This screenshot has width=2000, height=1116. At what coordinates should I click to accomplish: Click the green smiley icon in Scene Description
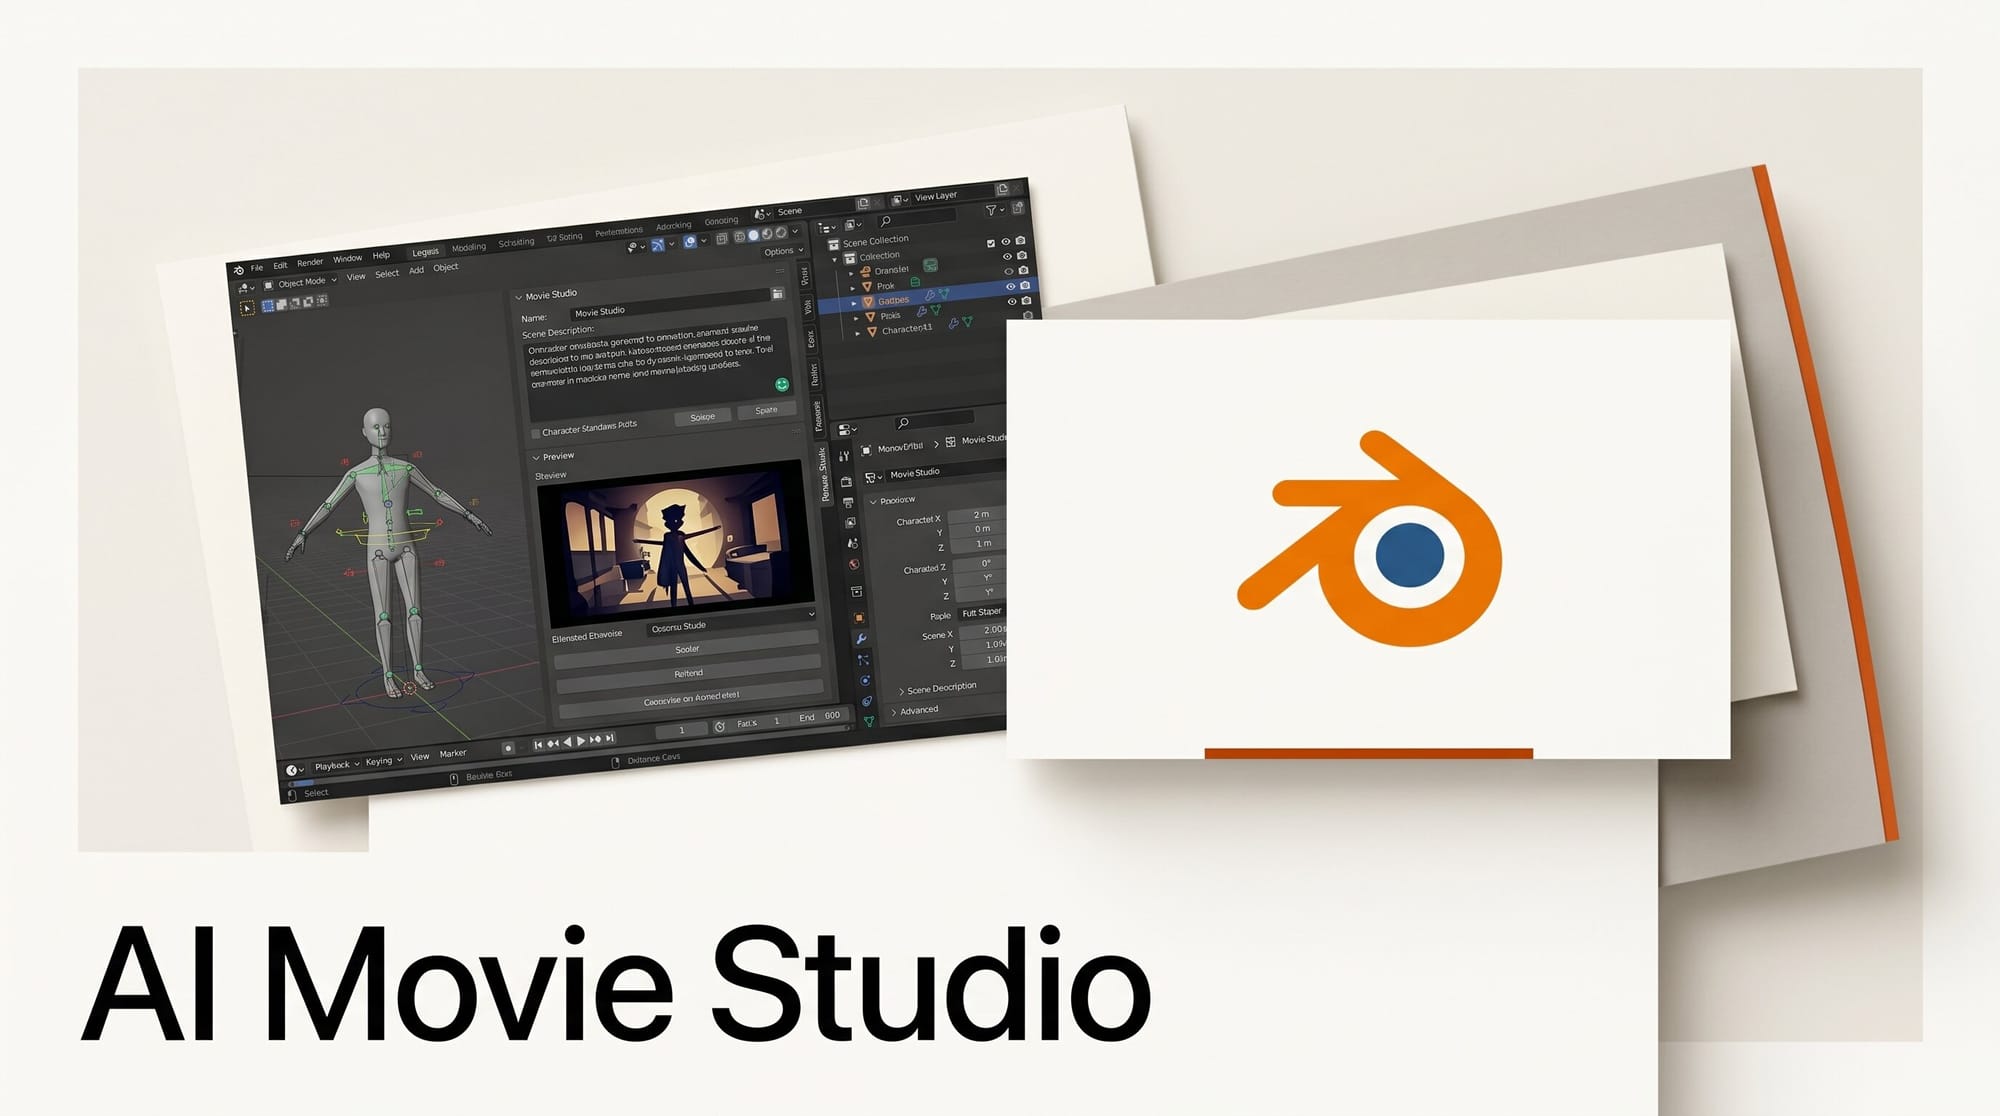point(782,384)
